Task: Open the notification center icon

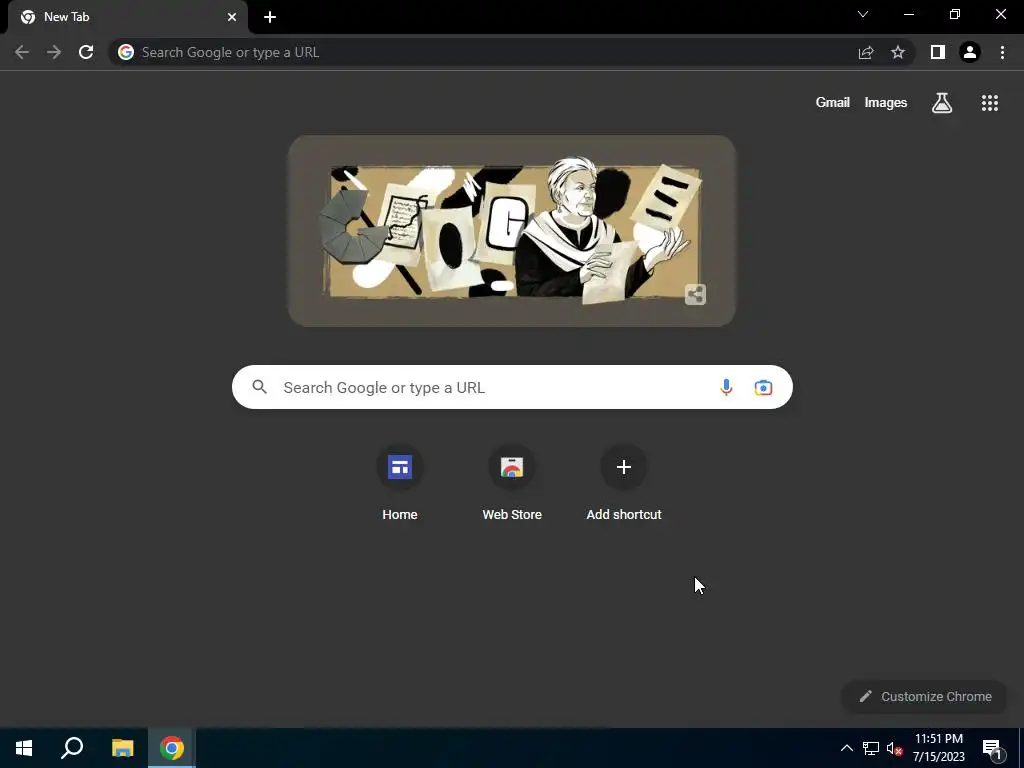Action: click(993, 749)
